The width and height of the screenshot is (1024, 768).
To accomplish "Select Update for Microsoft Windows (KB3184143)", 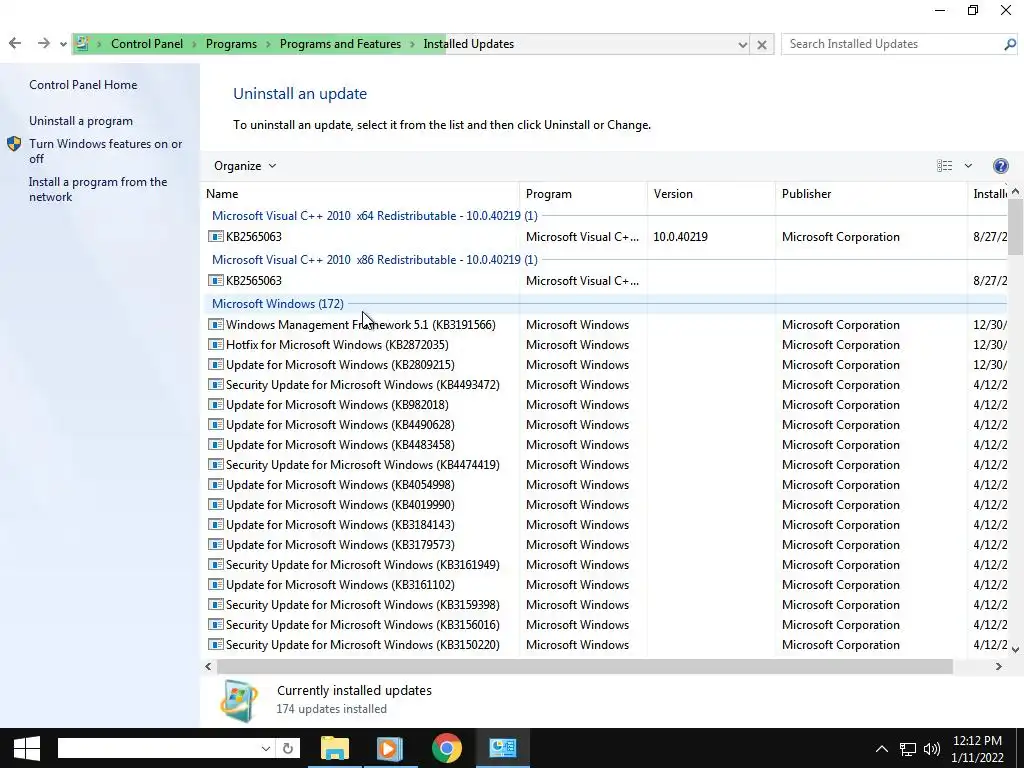I will (x=606, y=524).
